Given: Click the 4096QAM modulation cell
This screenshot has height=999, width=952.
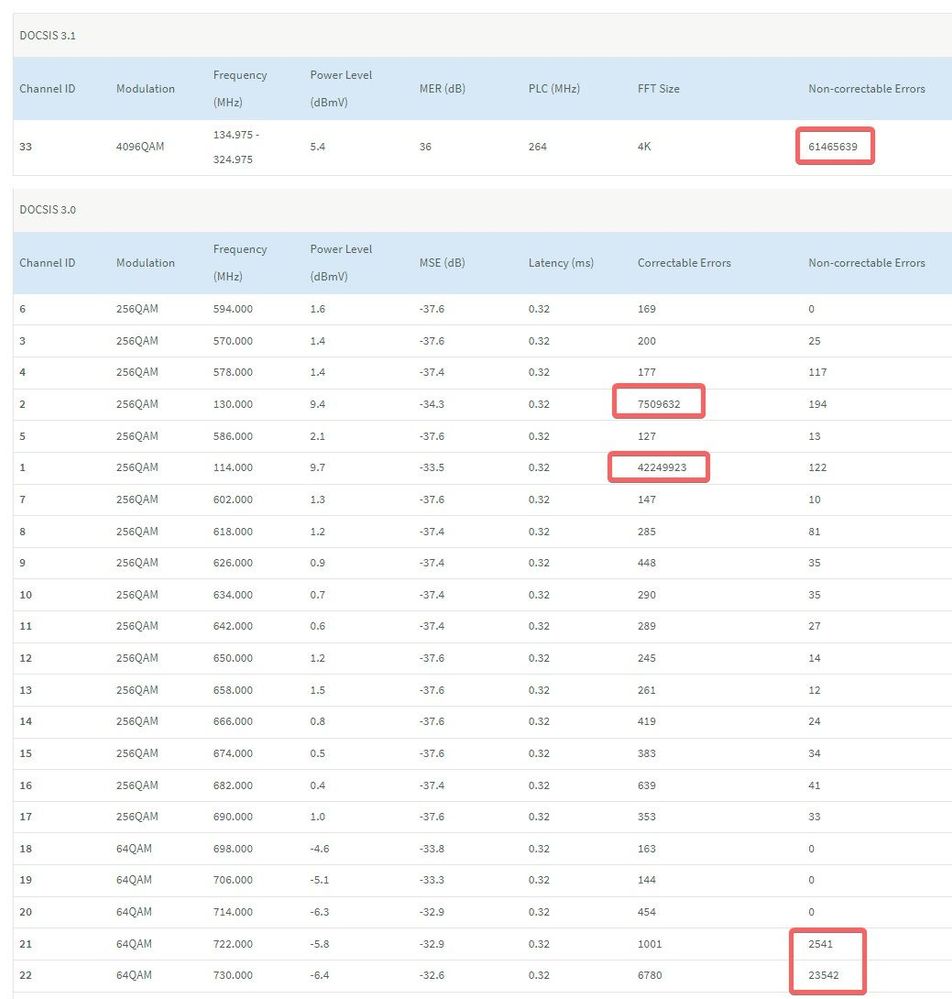Looking at the screenshot, I should [x=140, y=147].
